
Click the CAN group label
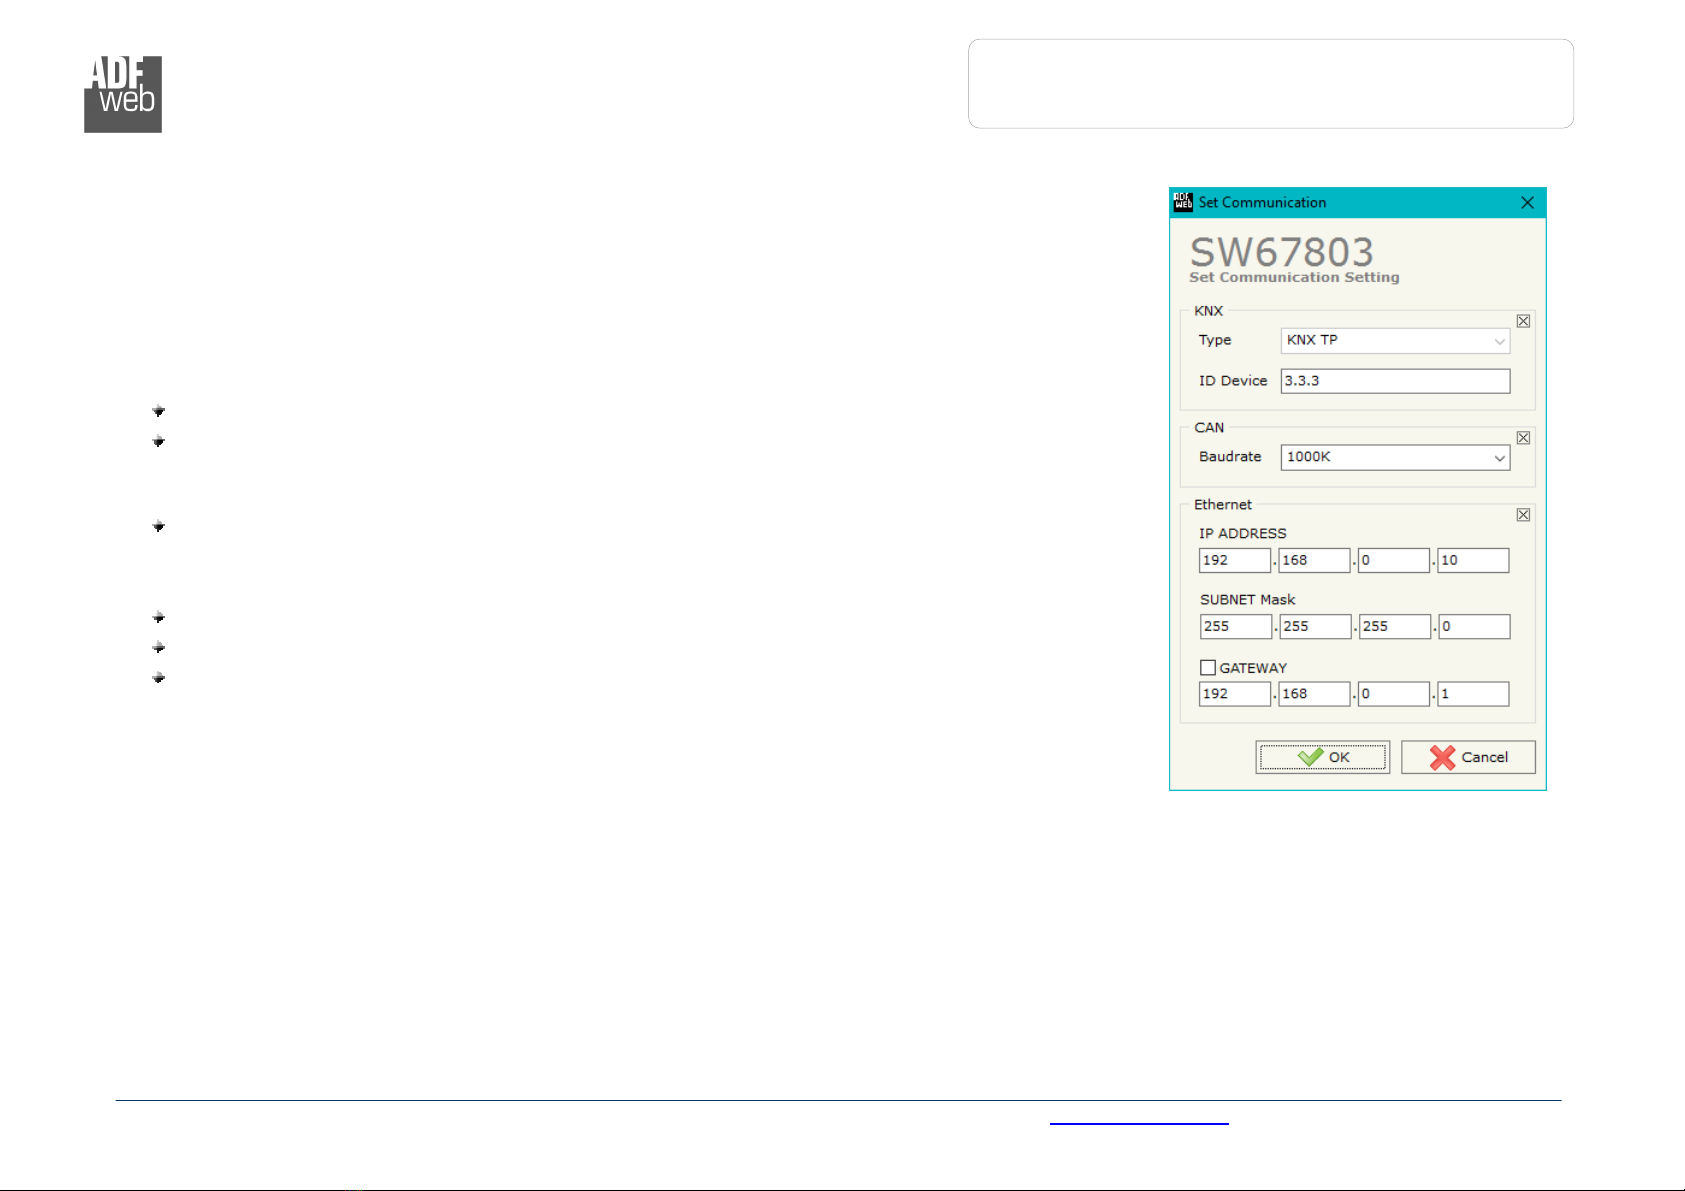[x=1209, y=427]
